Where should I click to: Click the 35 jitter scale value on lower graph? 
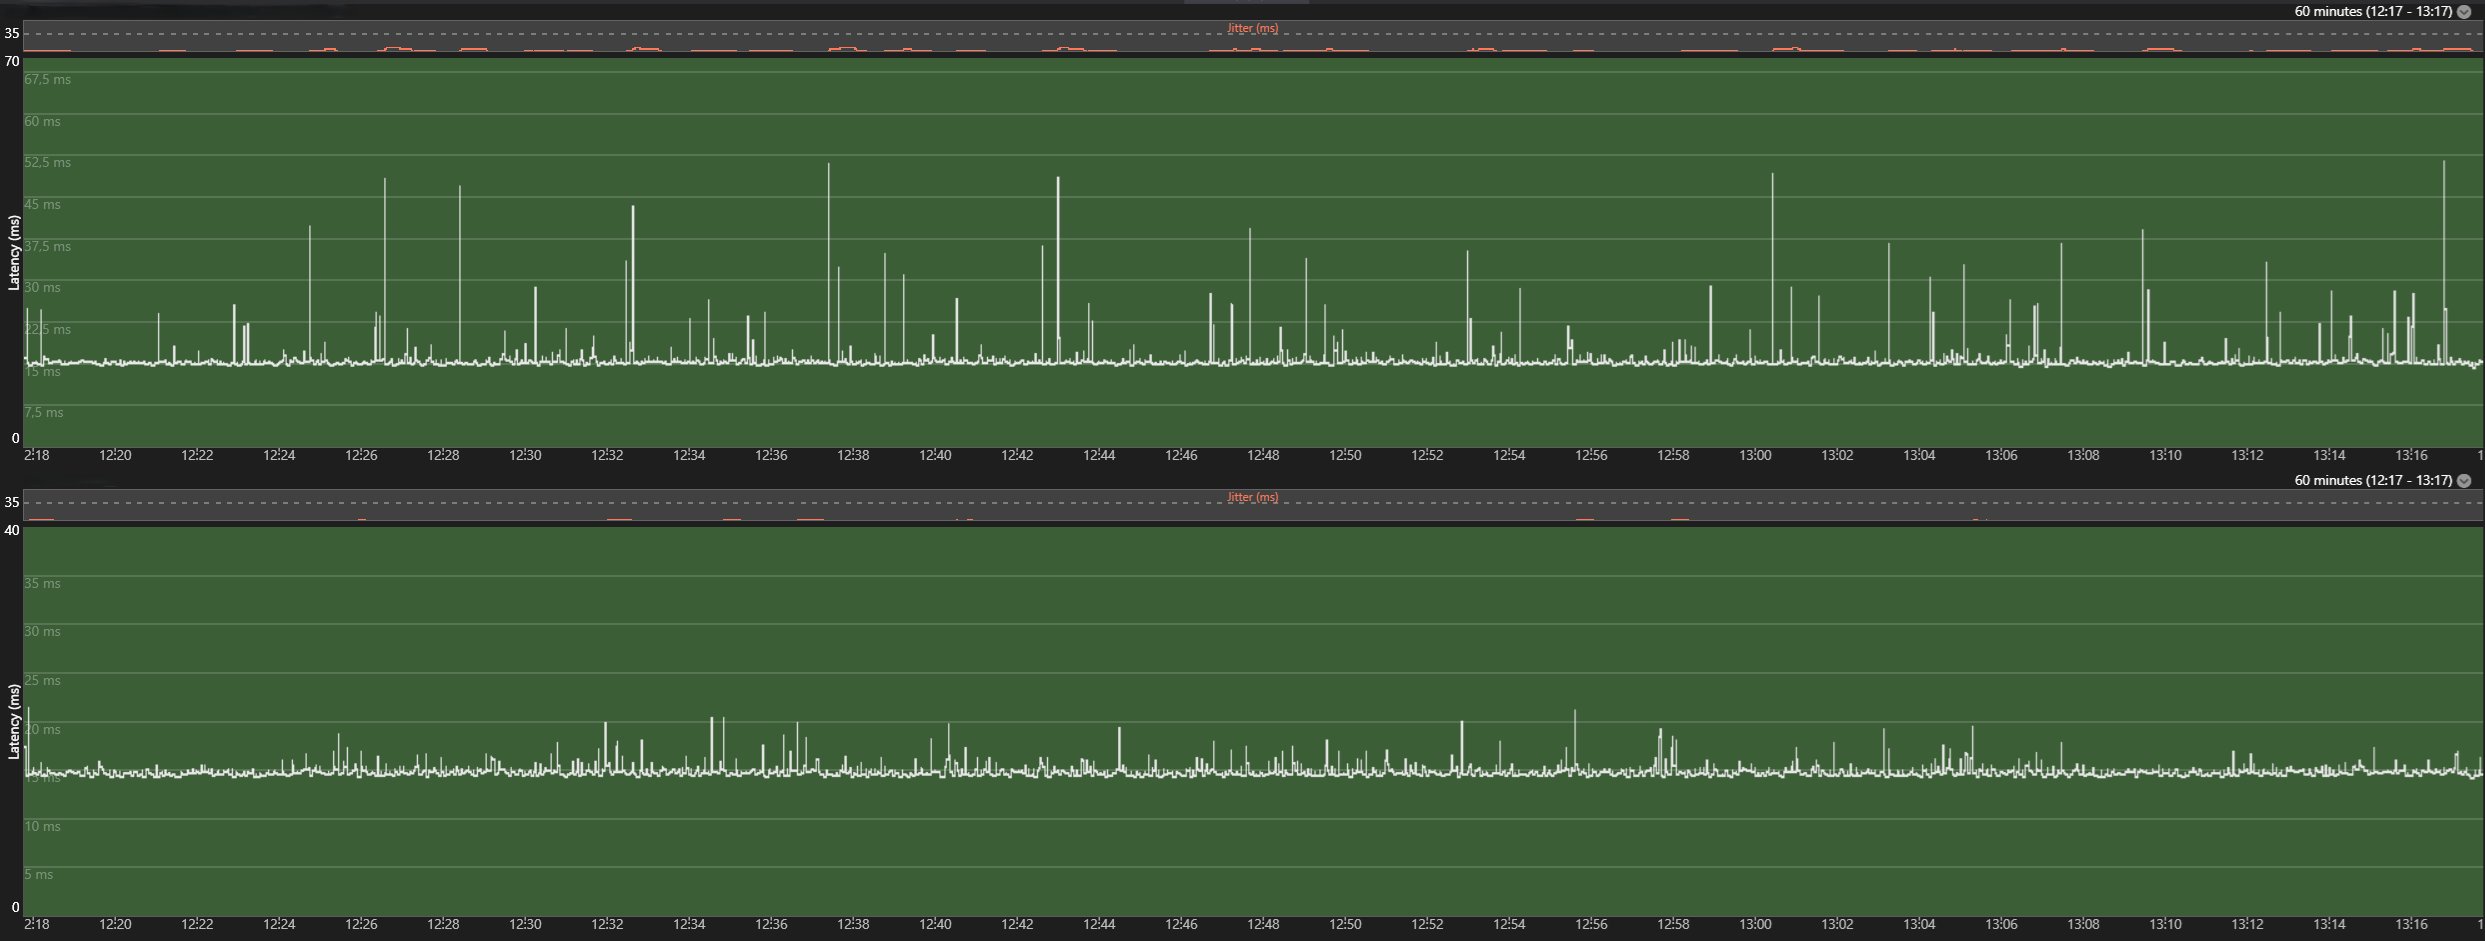pyautogui.click(x=12, y=502)
